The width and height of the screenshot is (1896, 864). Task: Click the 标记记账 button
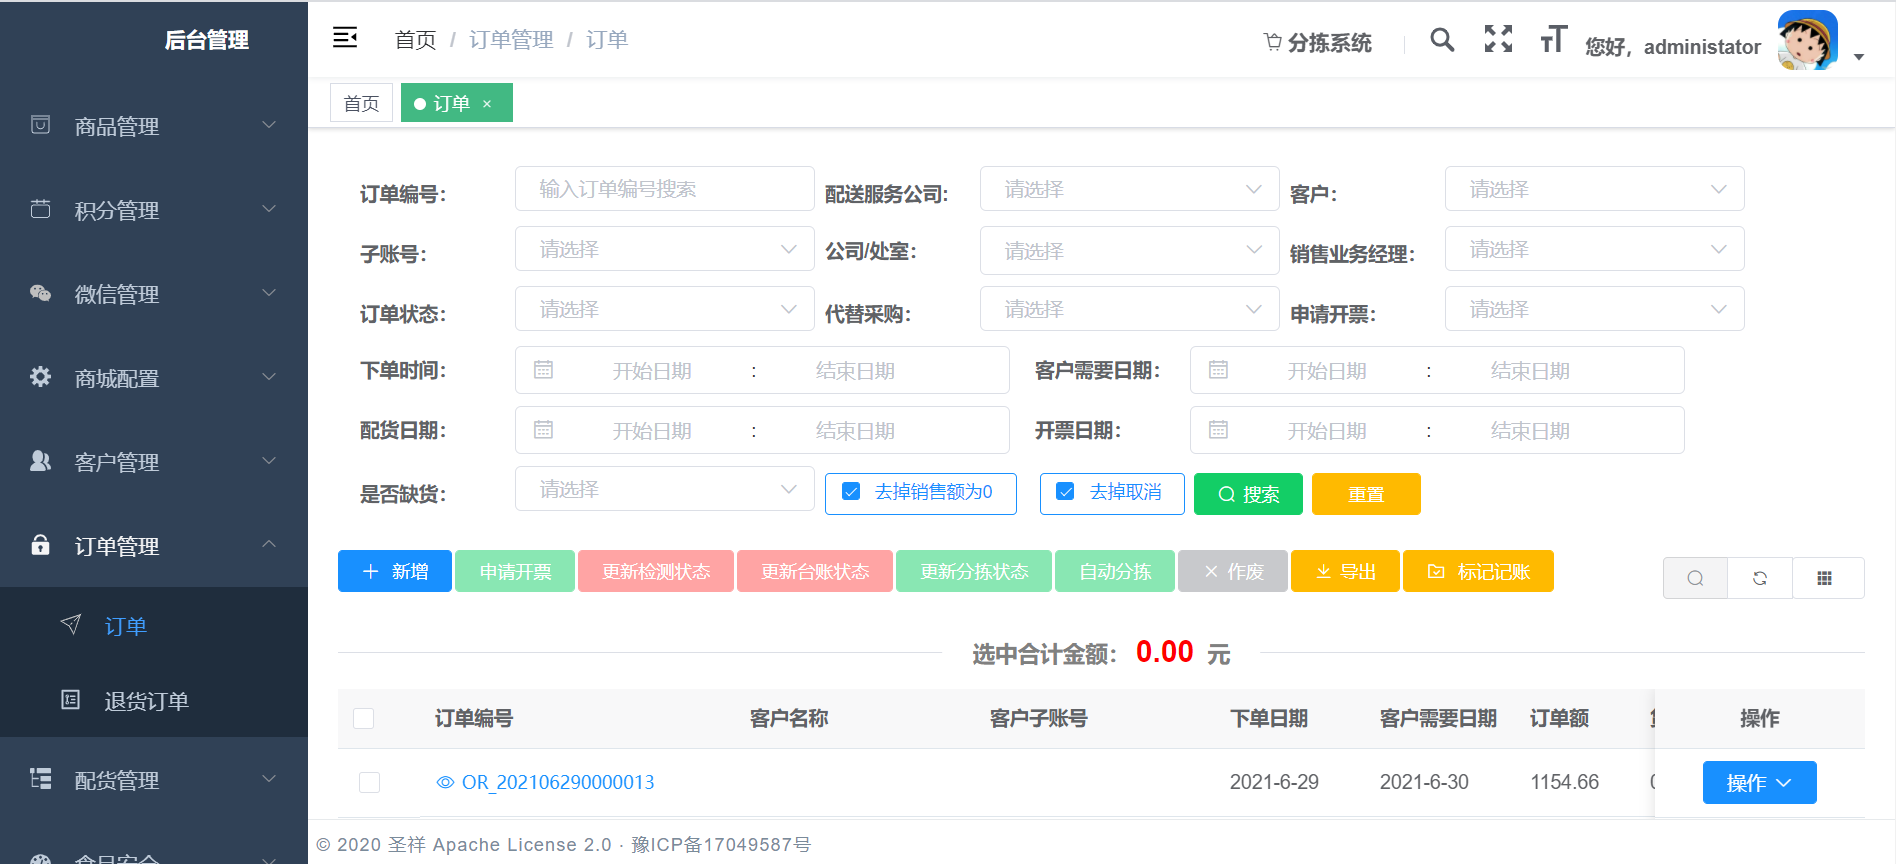pos(1478,571)
